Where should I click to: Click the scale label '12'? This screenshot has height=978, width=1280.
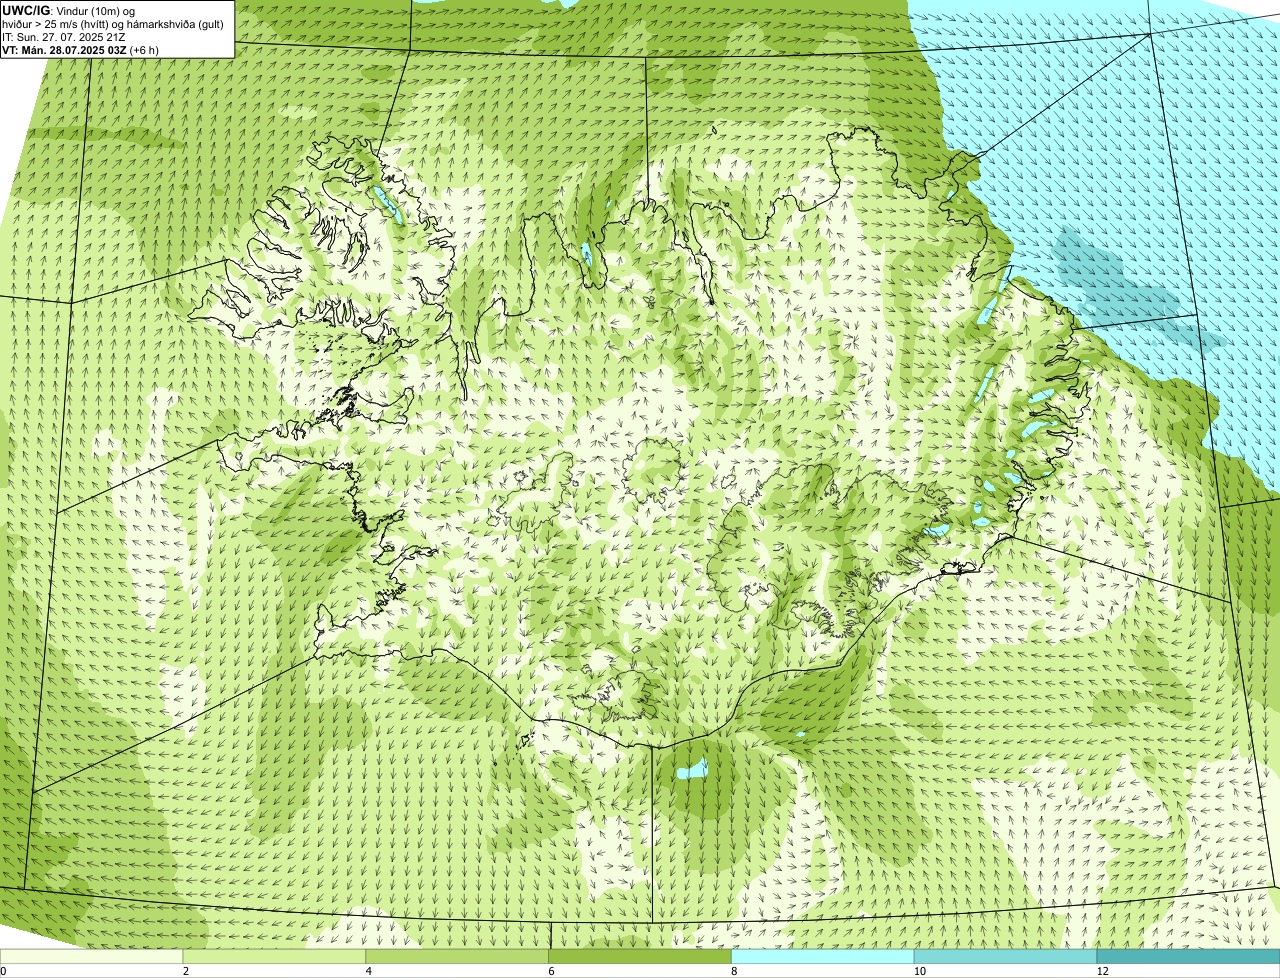[x=1102, y=971]
